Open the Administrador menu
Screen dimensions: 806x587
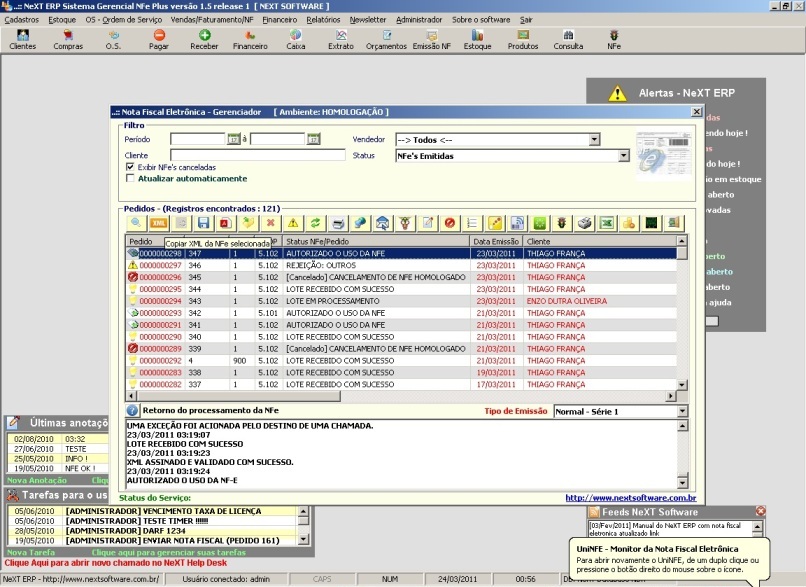tap(419, 20)
